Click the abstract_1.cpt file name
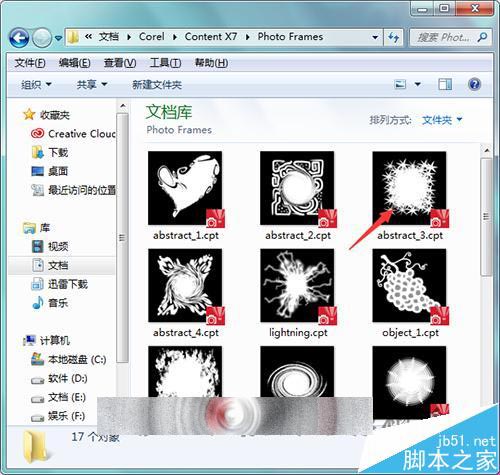This screenshot has height=475, width=500. tap(186, 235)
